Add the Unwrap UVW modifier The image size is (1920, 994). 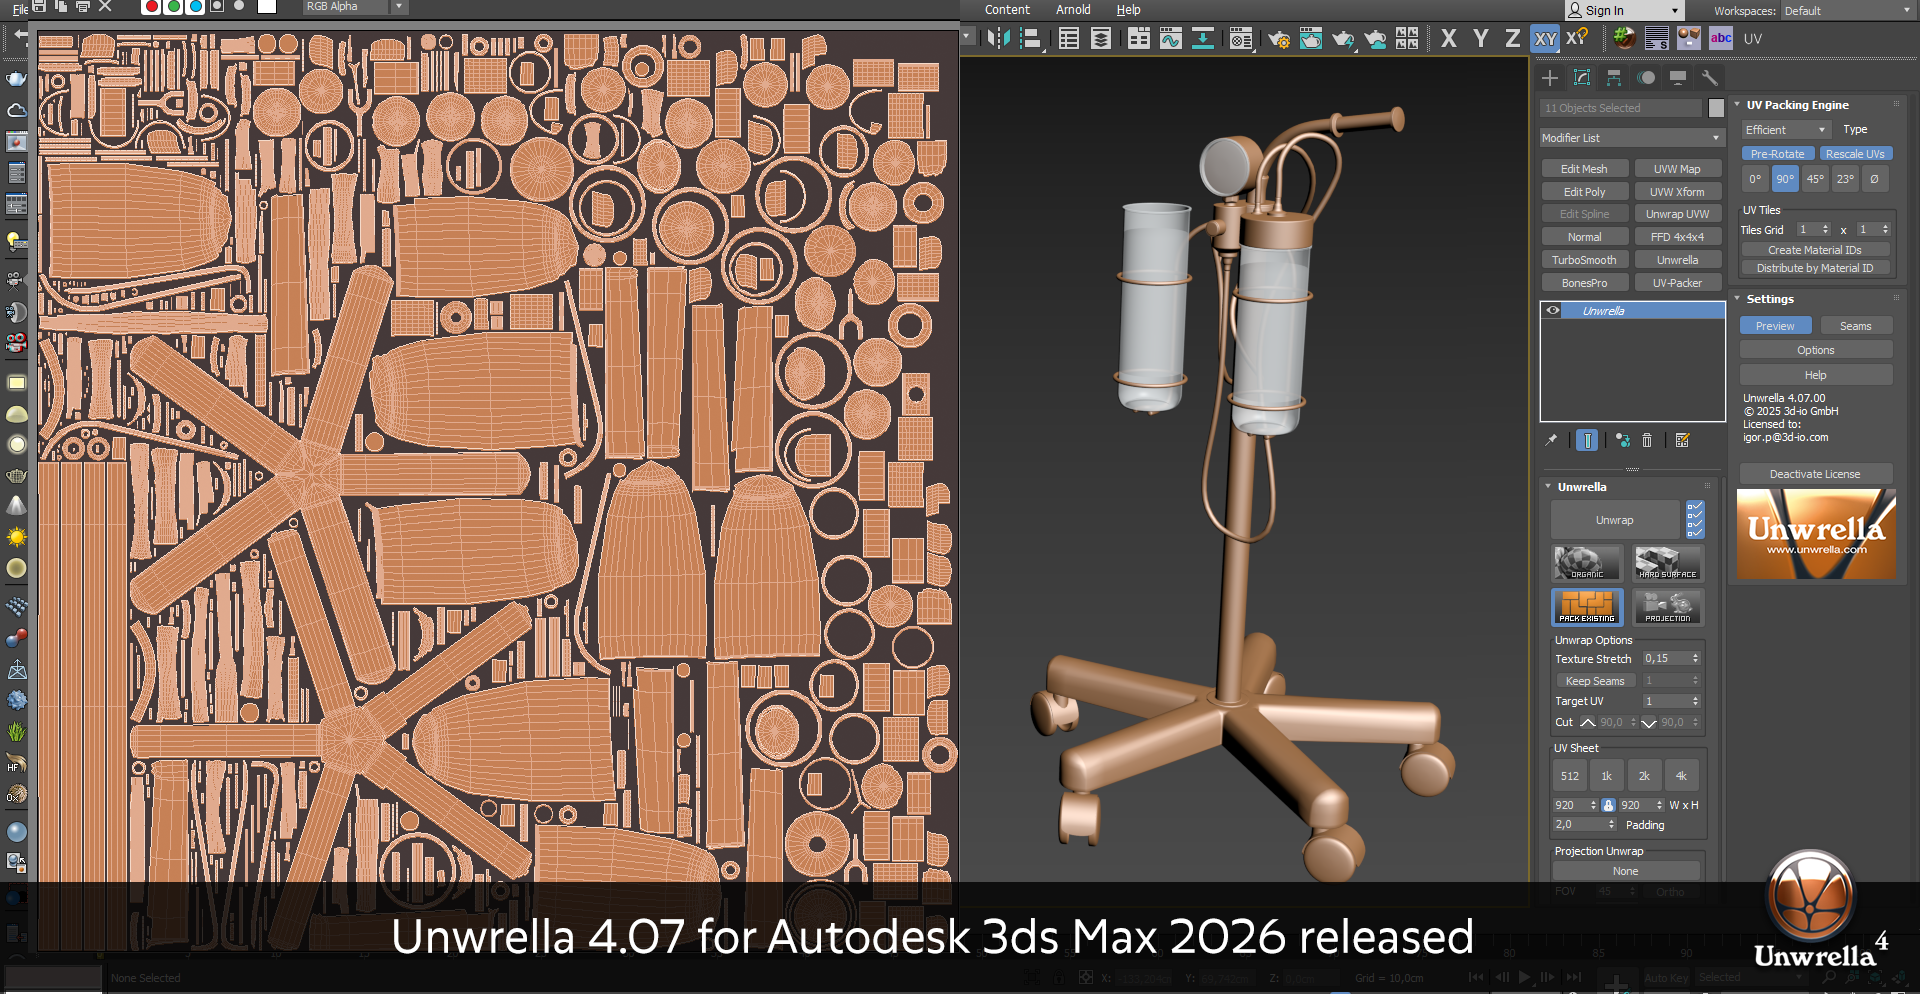coord(1677,214)
